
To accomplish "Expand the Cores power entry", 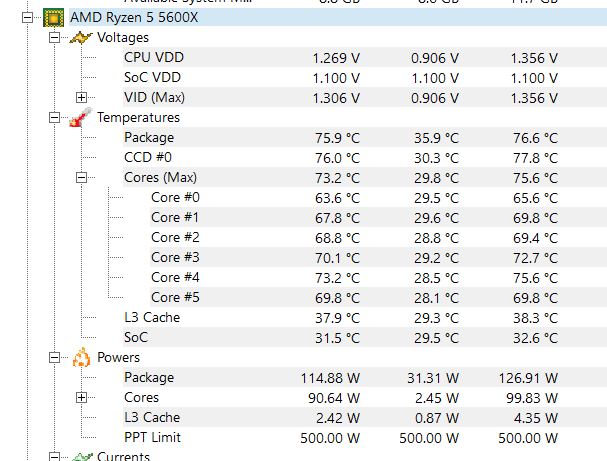I will coord(81,398).
